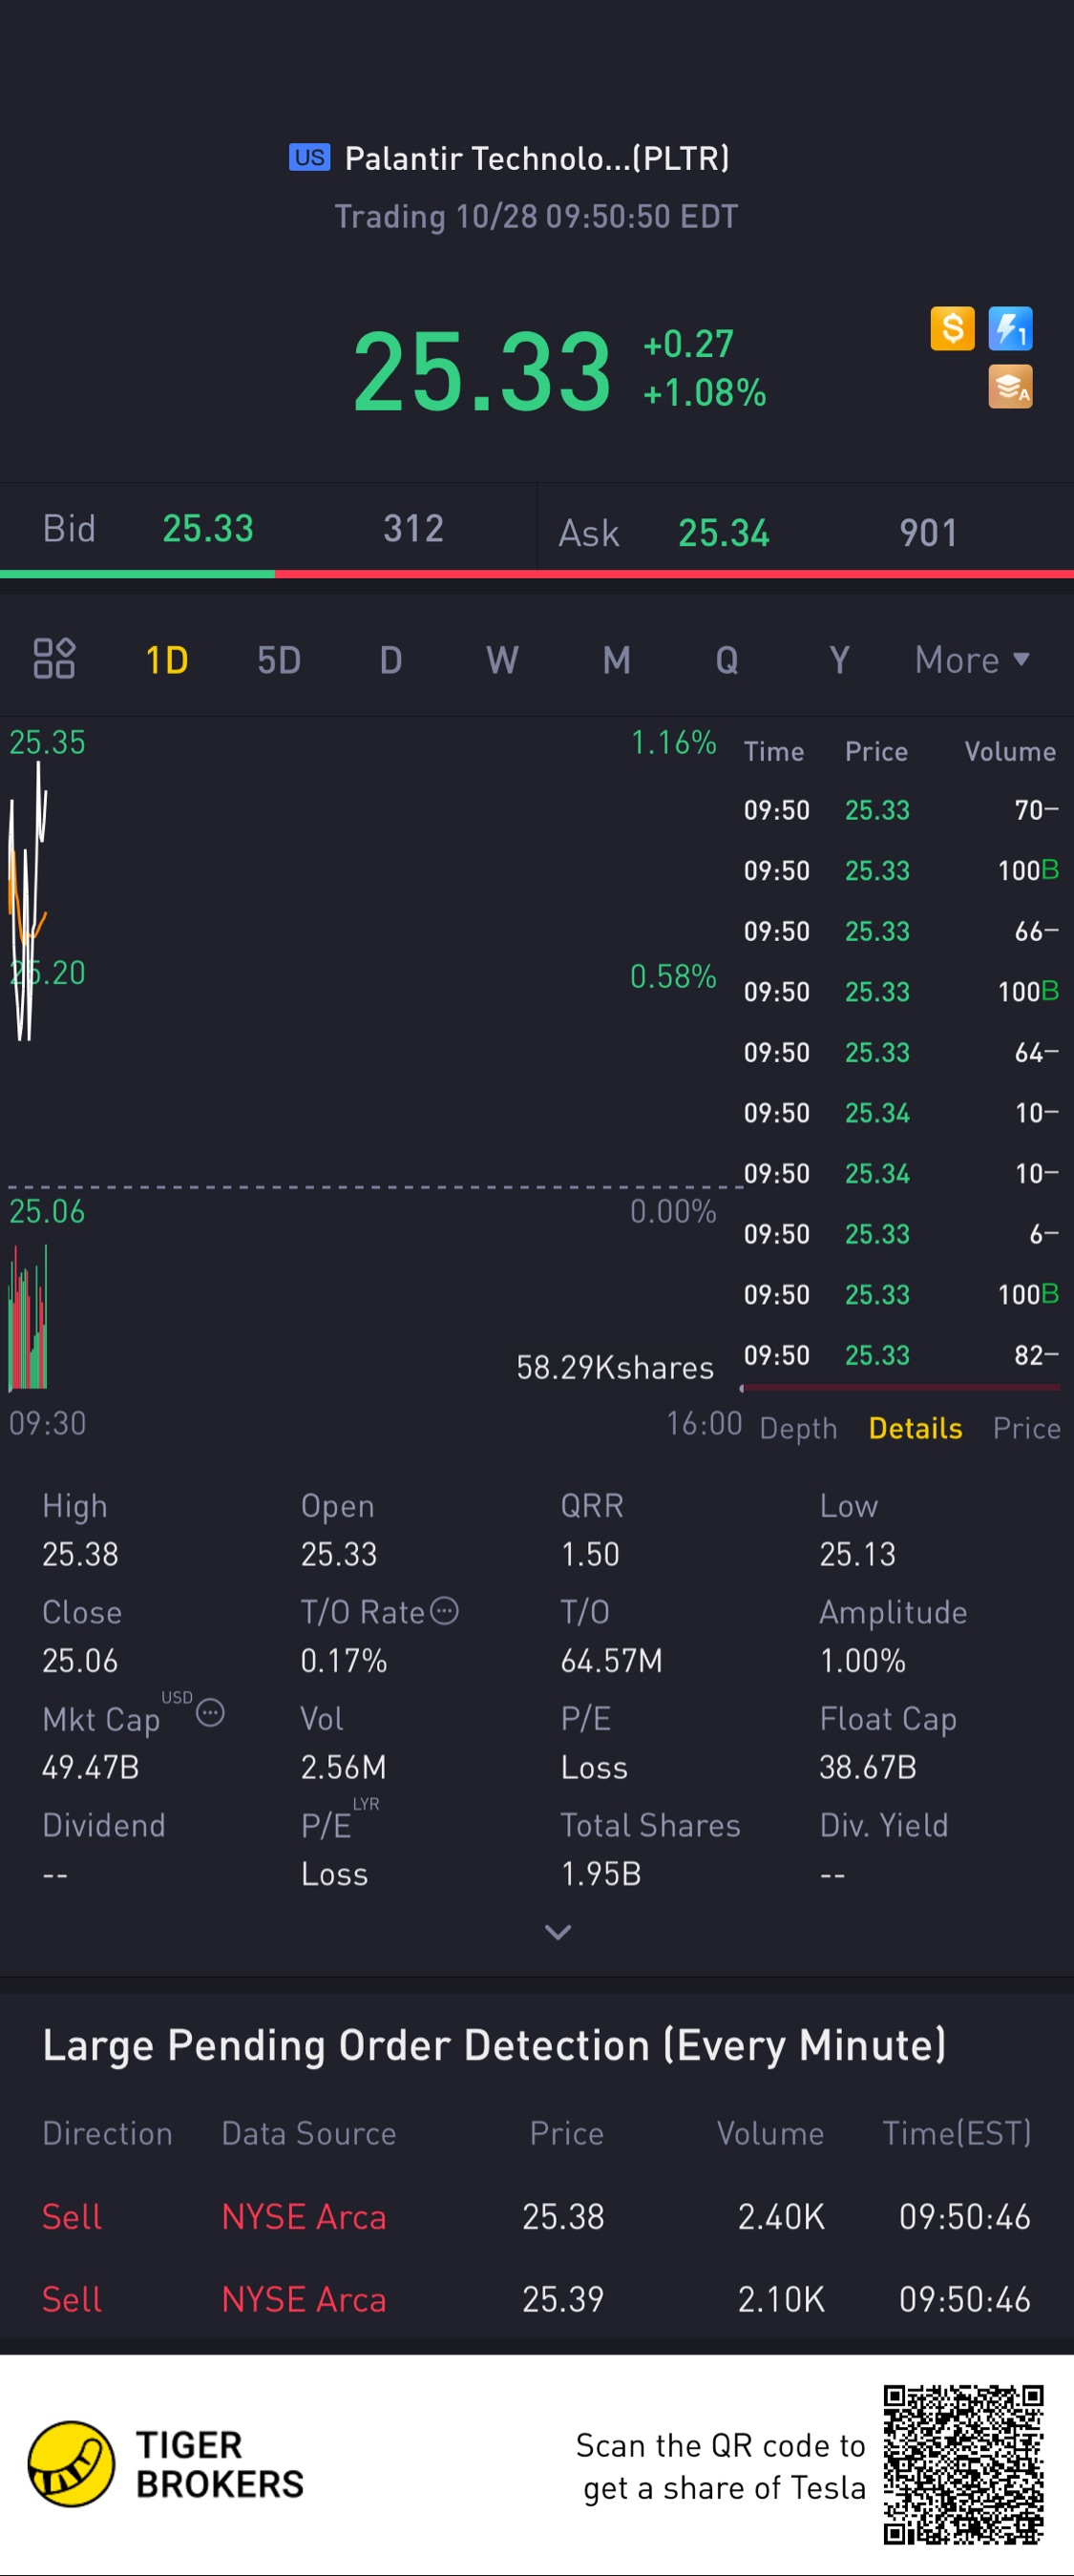
Task: Tap the Large Pending Order Detection heading
Action: [494, 2046]
